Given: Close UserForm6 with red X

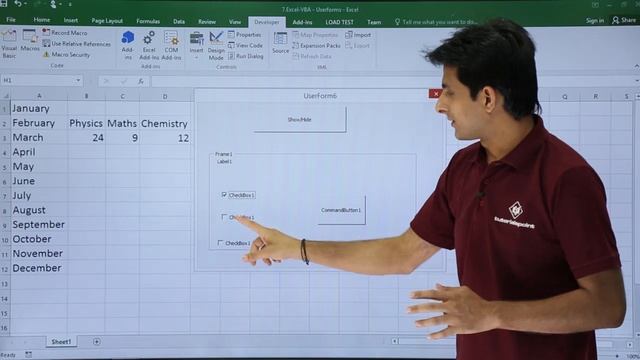Looking at the screenshot, I should coord(436,94).
